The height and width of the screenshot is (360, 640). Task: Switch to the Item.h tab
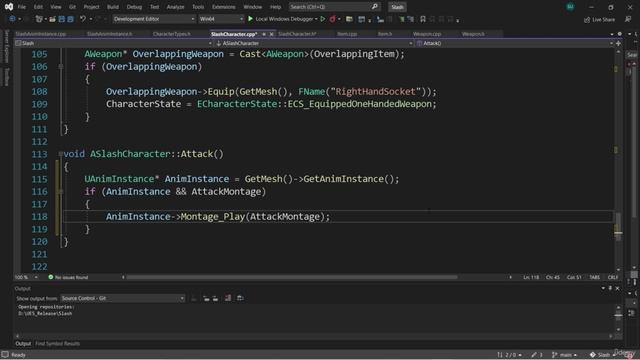click(x=385, y=34)
